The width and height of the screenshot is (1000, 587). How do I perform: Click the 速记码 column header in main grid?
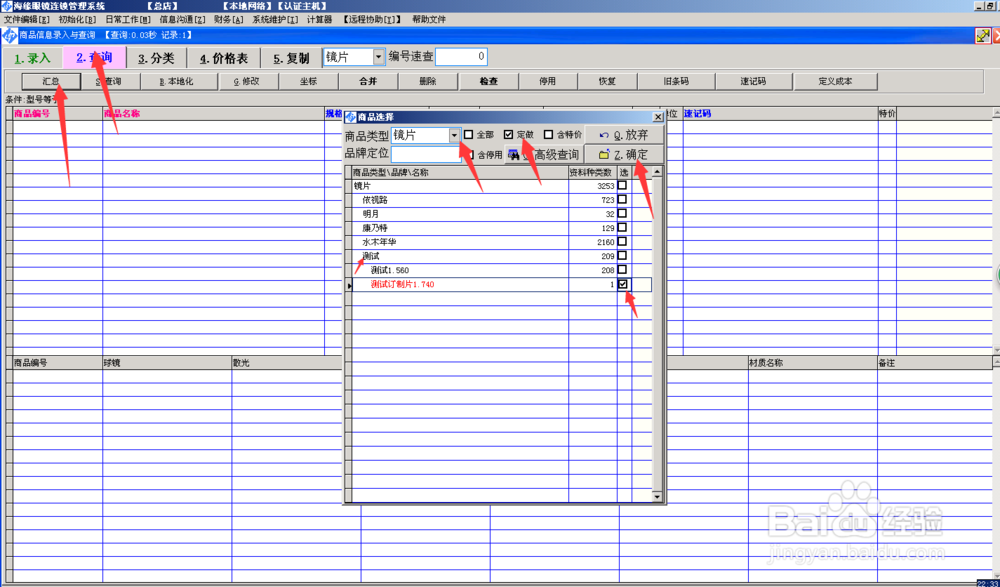click(x=780, y=114)
